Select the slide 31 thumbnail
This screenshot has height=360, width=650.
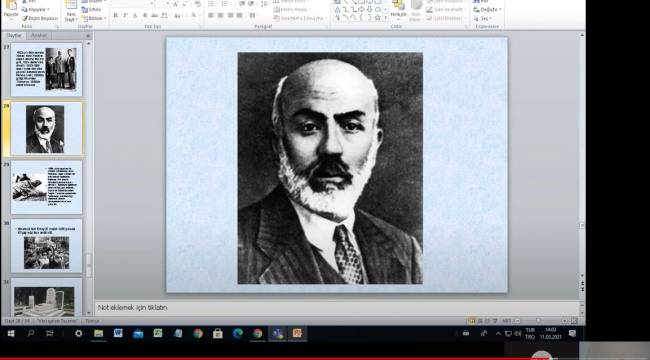click(46, 297)
